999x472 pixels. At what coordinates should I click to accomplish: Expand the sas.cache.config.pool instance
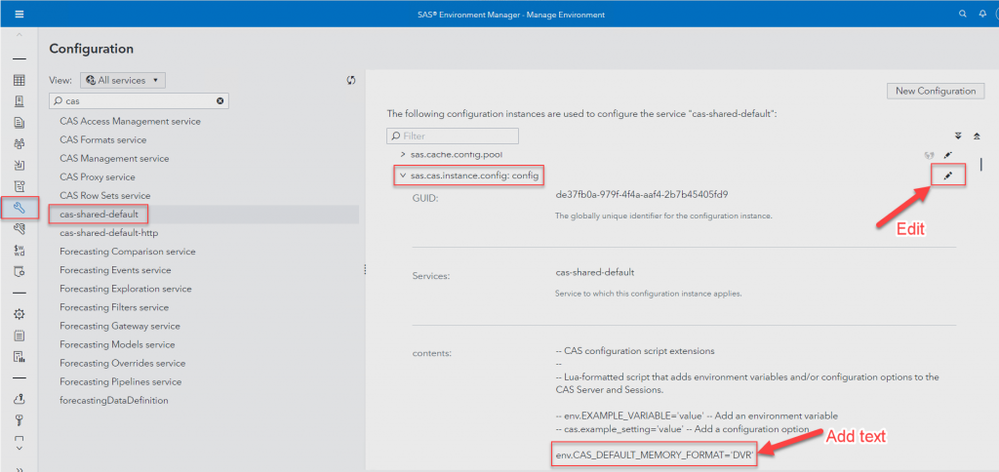pyautogui.click(x=402, y=155)
